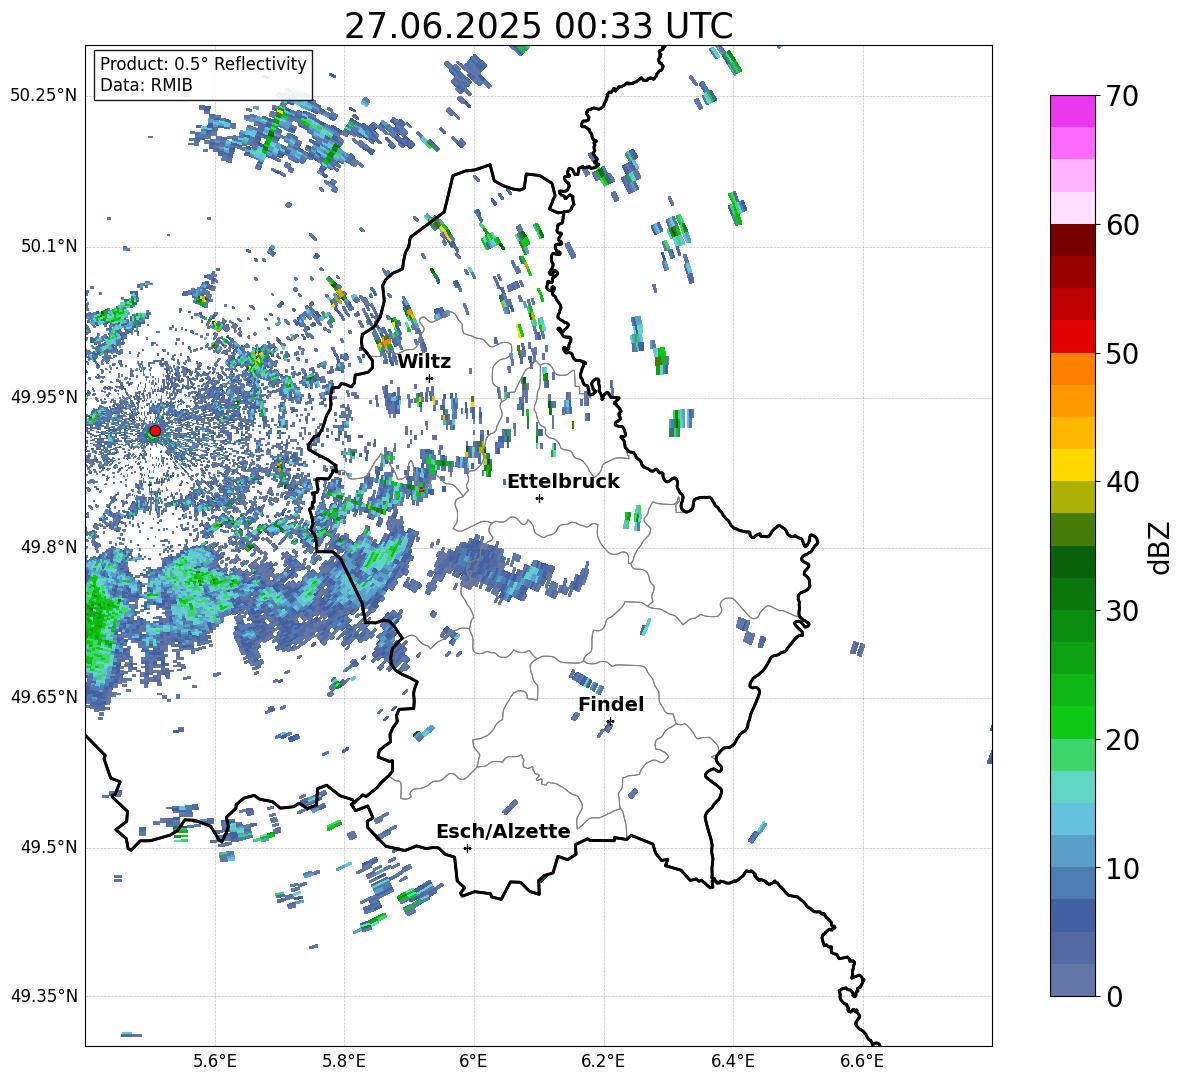The image size is (1184, 1081).
Task: Click the Product: 0.5° Reflectivity text
Action: (x=203, y=64)
